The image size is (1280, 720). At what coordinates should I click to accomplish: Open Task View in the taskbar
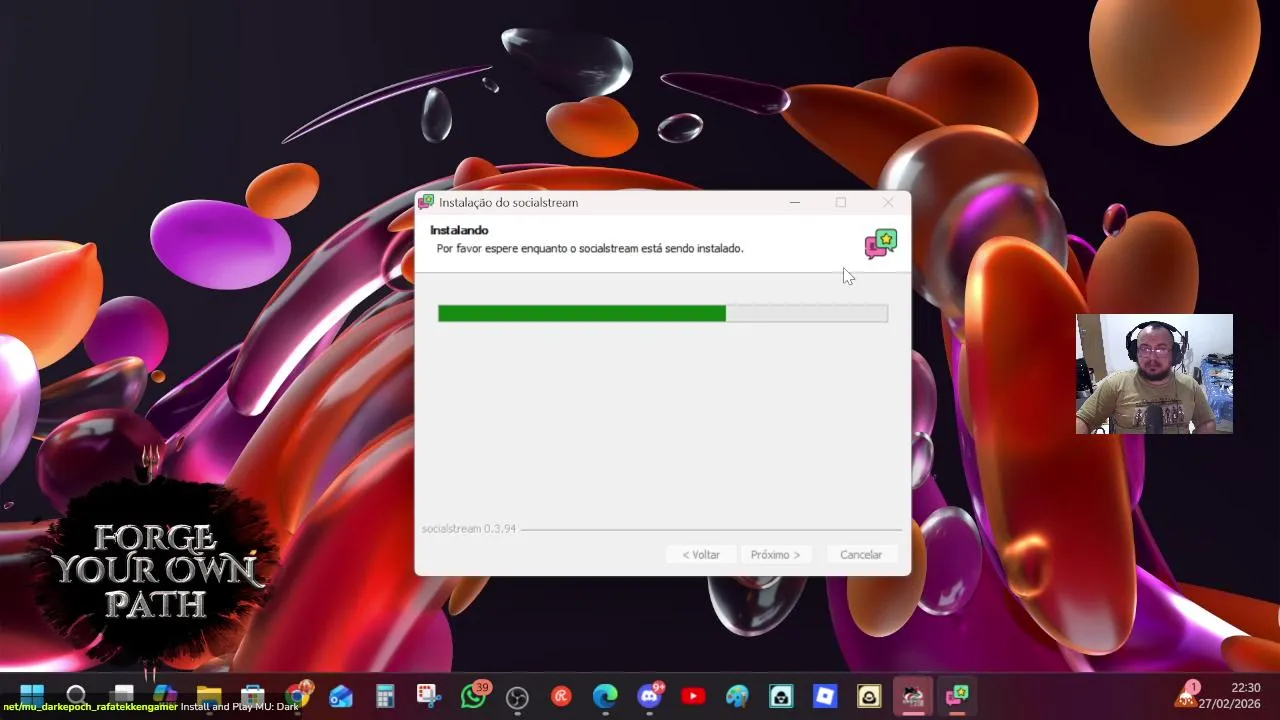(x=123, y=695)
